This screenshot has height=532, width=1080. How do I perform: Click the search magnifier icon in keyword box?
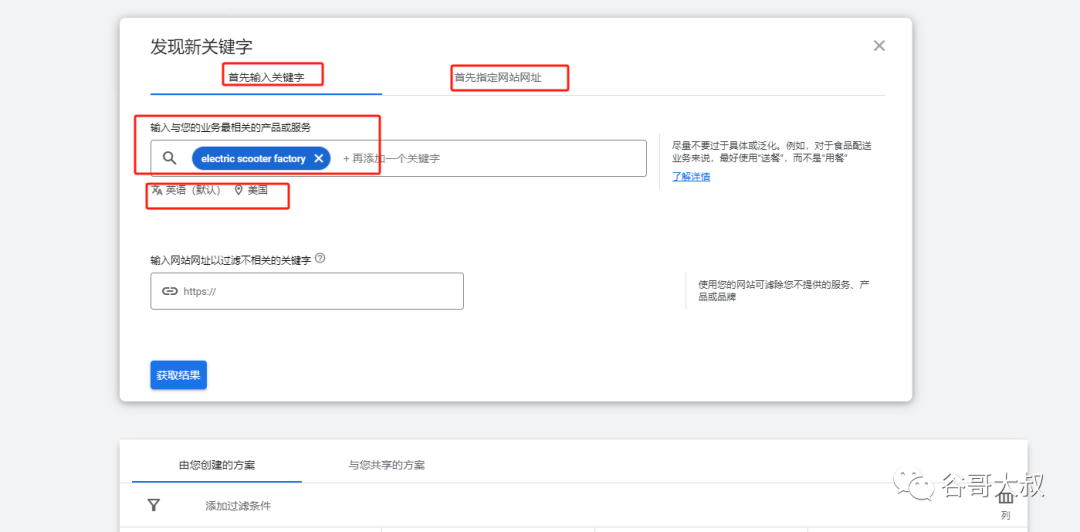[x=170, y=158]
